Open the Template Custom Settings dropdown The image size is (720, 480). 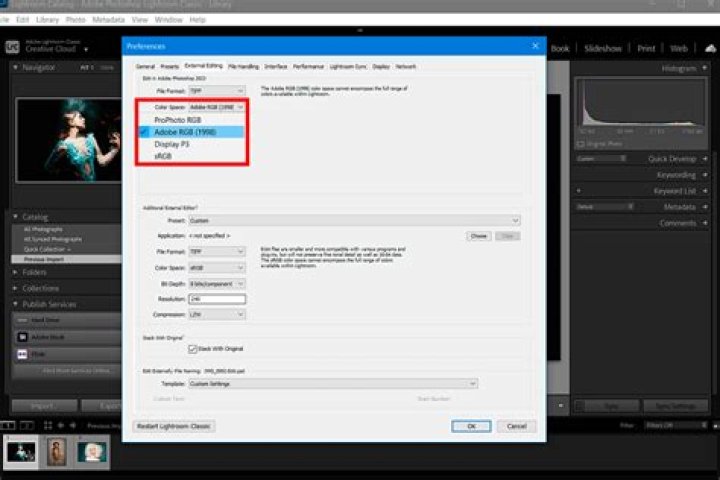pyautogui.click(x=333, y=384)
